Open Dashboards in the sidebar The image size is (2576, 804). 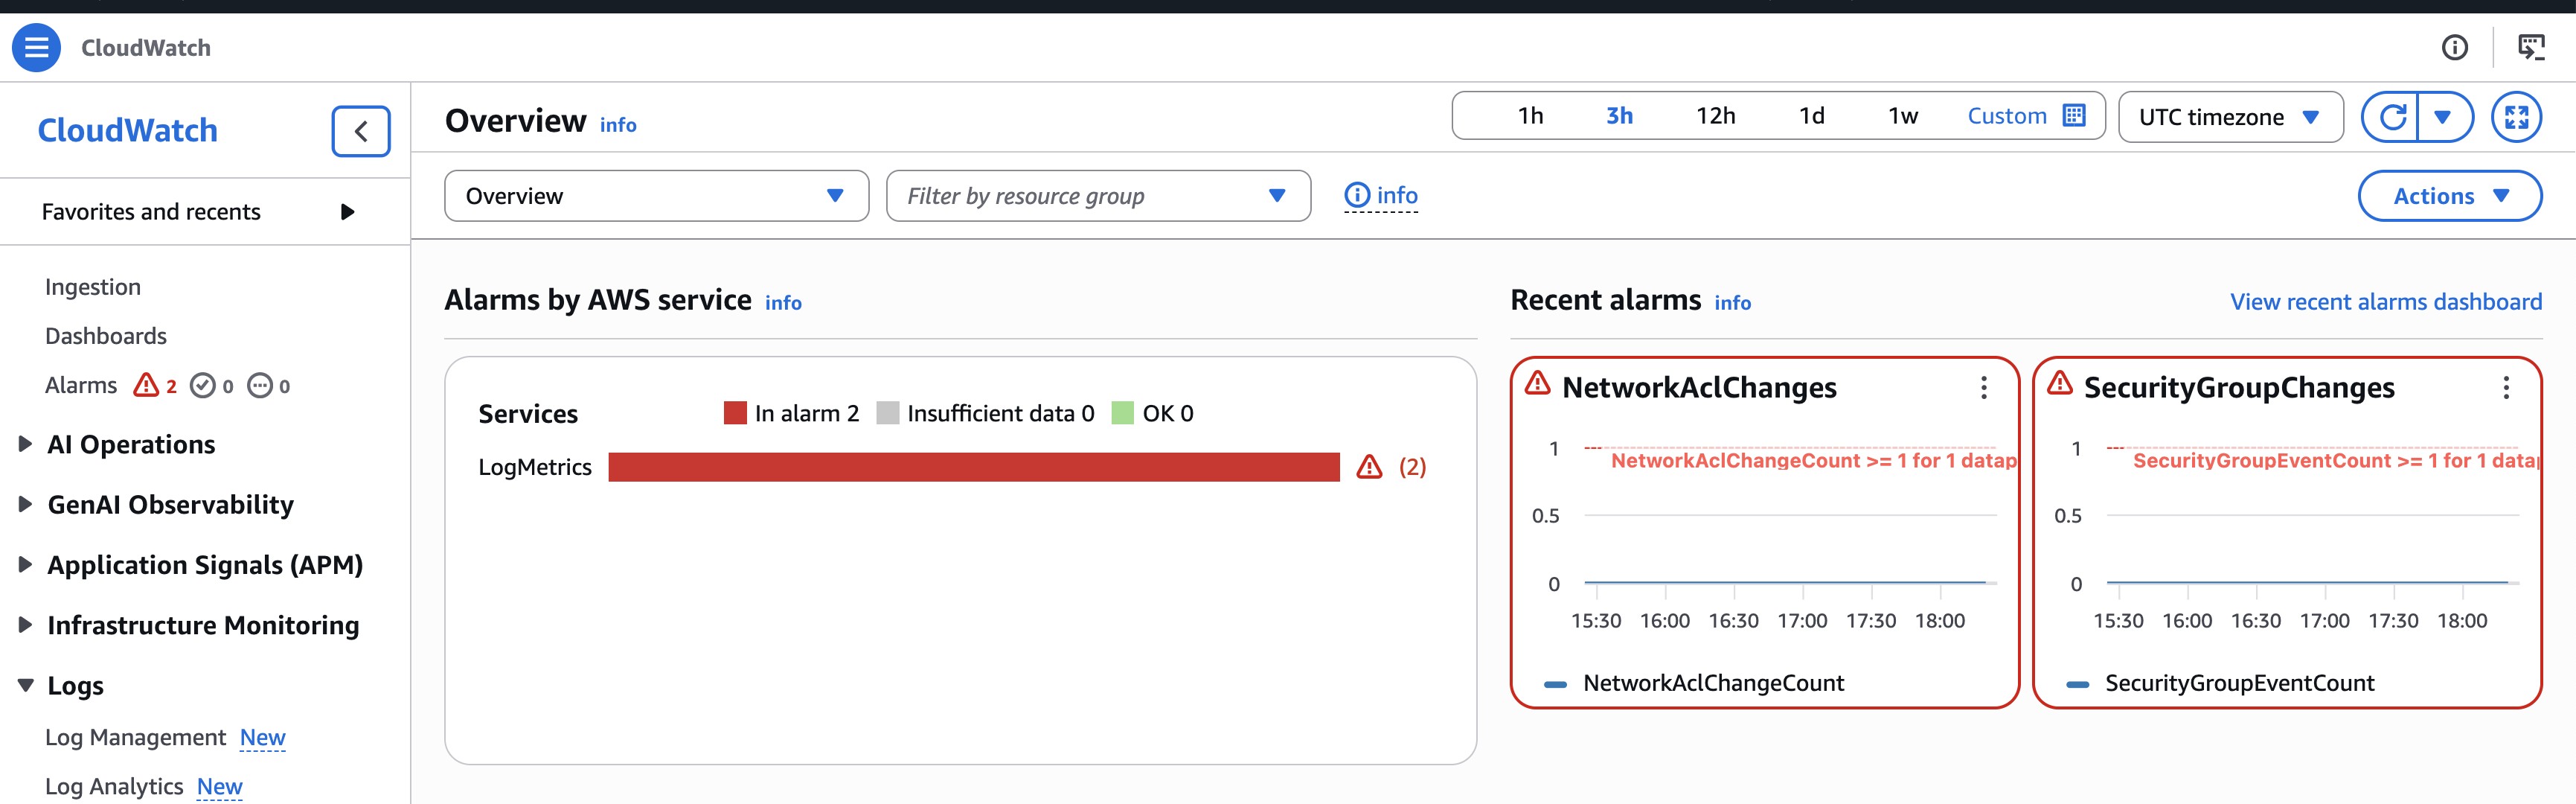106,336
